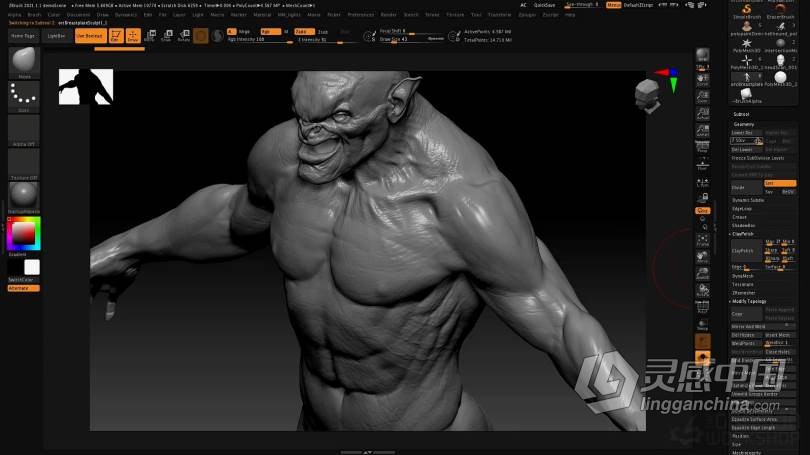Click the Del Lower button
The height and width of the screenshot is (455, 810).
(746, 150)
